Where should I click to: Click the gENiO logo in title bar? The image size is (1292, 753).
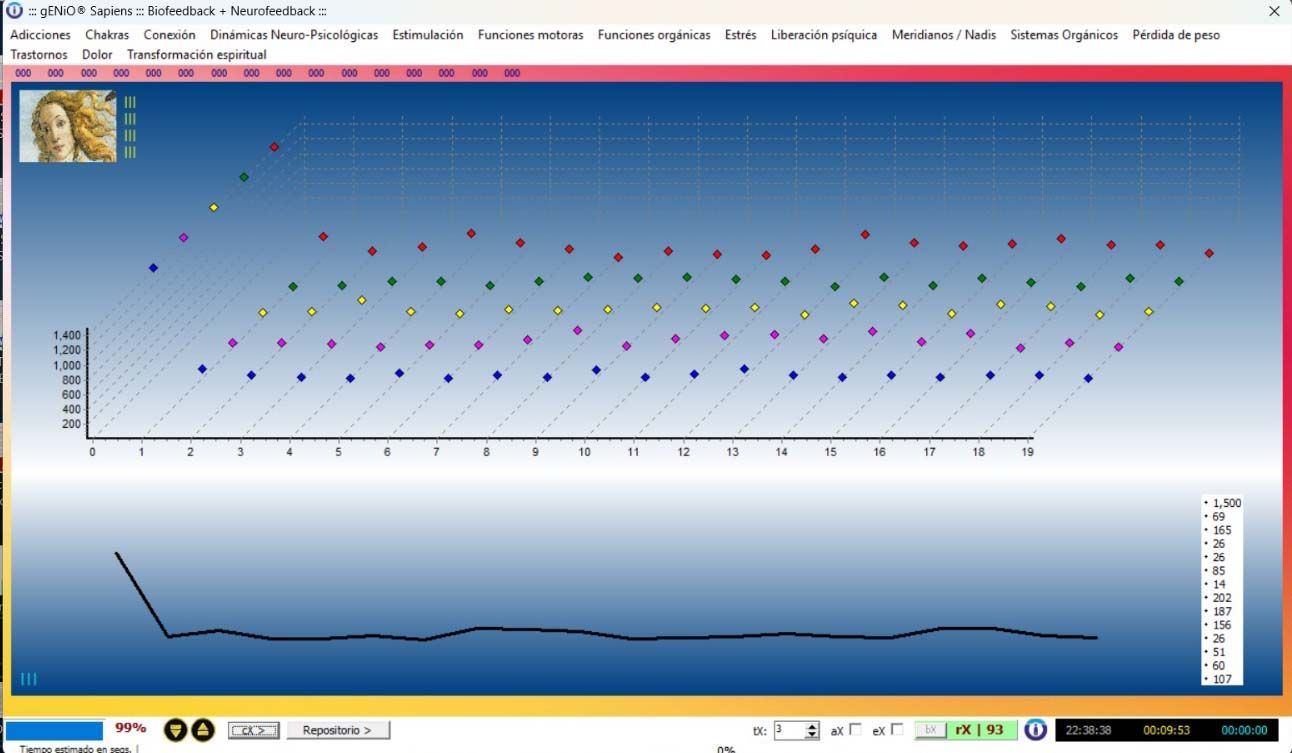14,11
